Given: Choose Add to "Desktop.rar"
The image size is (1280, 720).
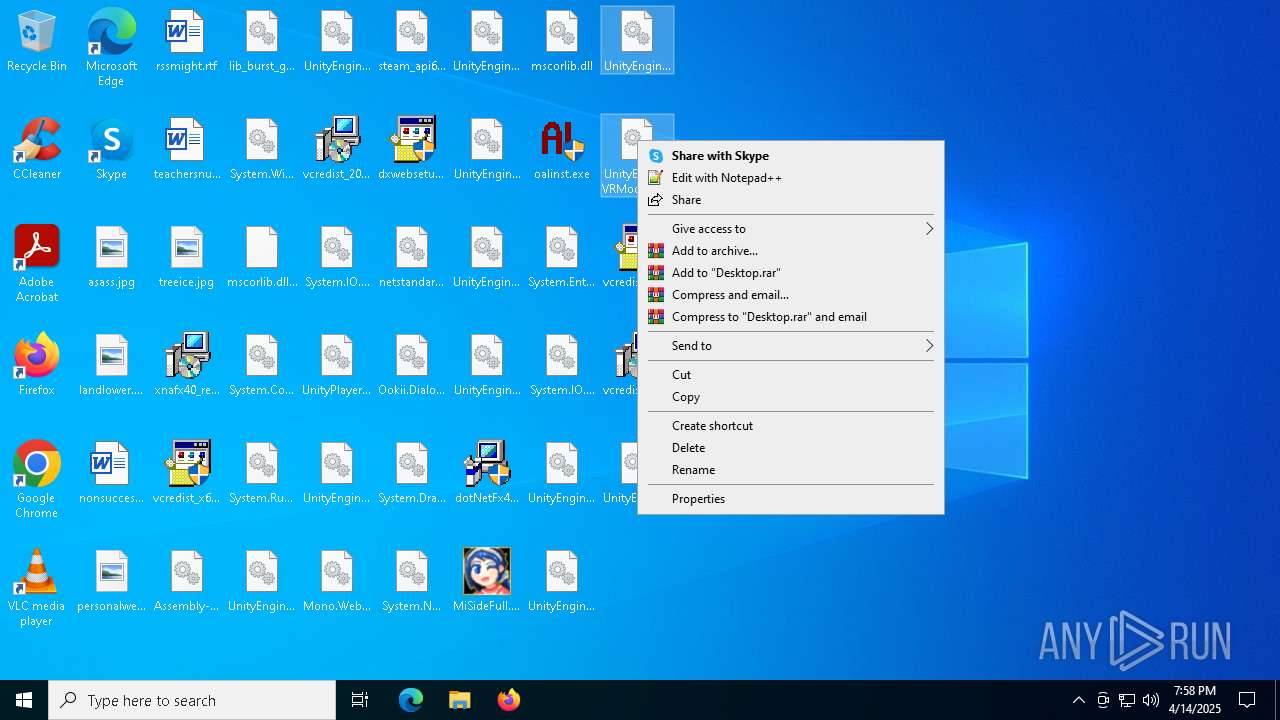Looking at the screenshot, I should [x=790, y=273].
